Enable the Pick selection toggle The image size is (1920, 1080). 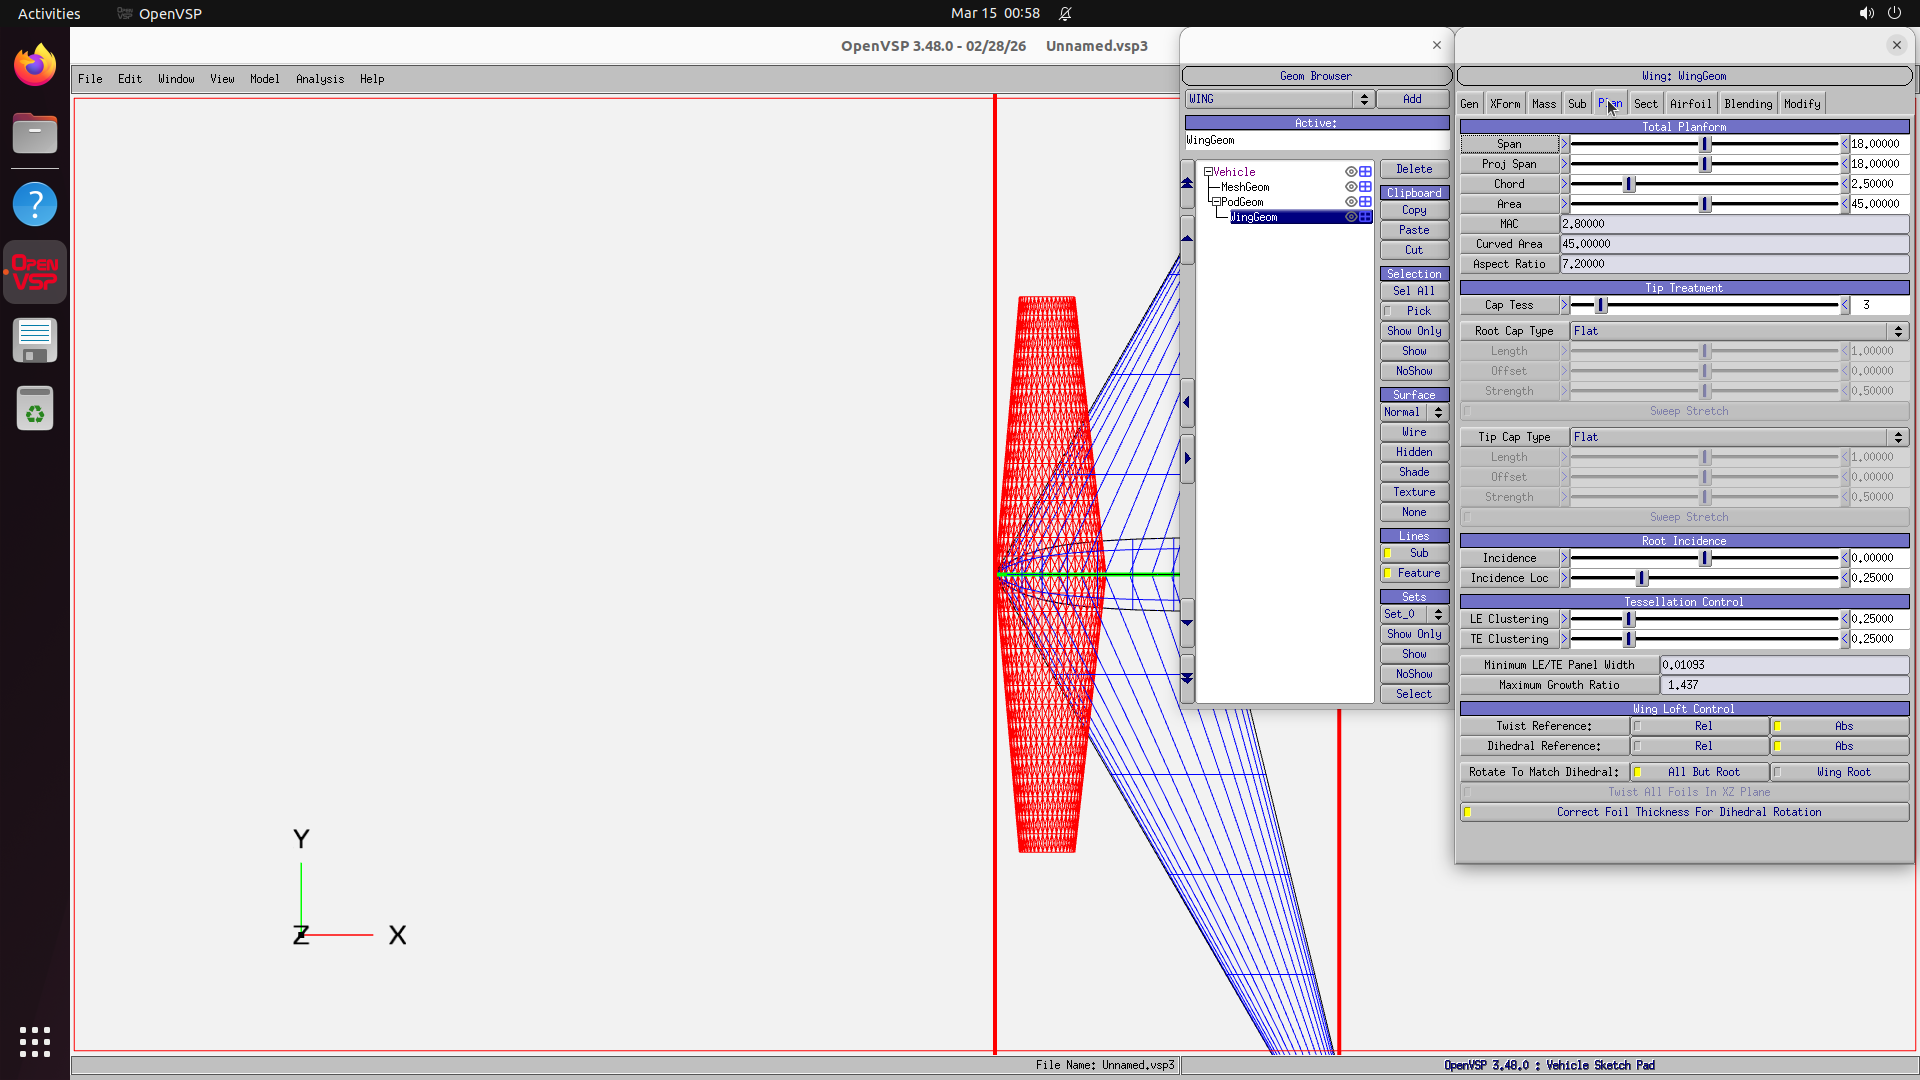point(1414,311)
